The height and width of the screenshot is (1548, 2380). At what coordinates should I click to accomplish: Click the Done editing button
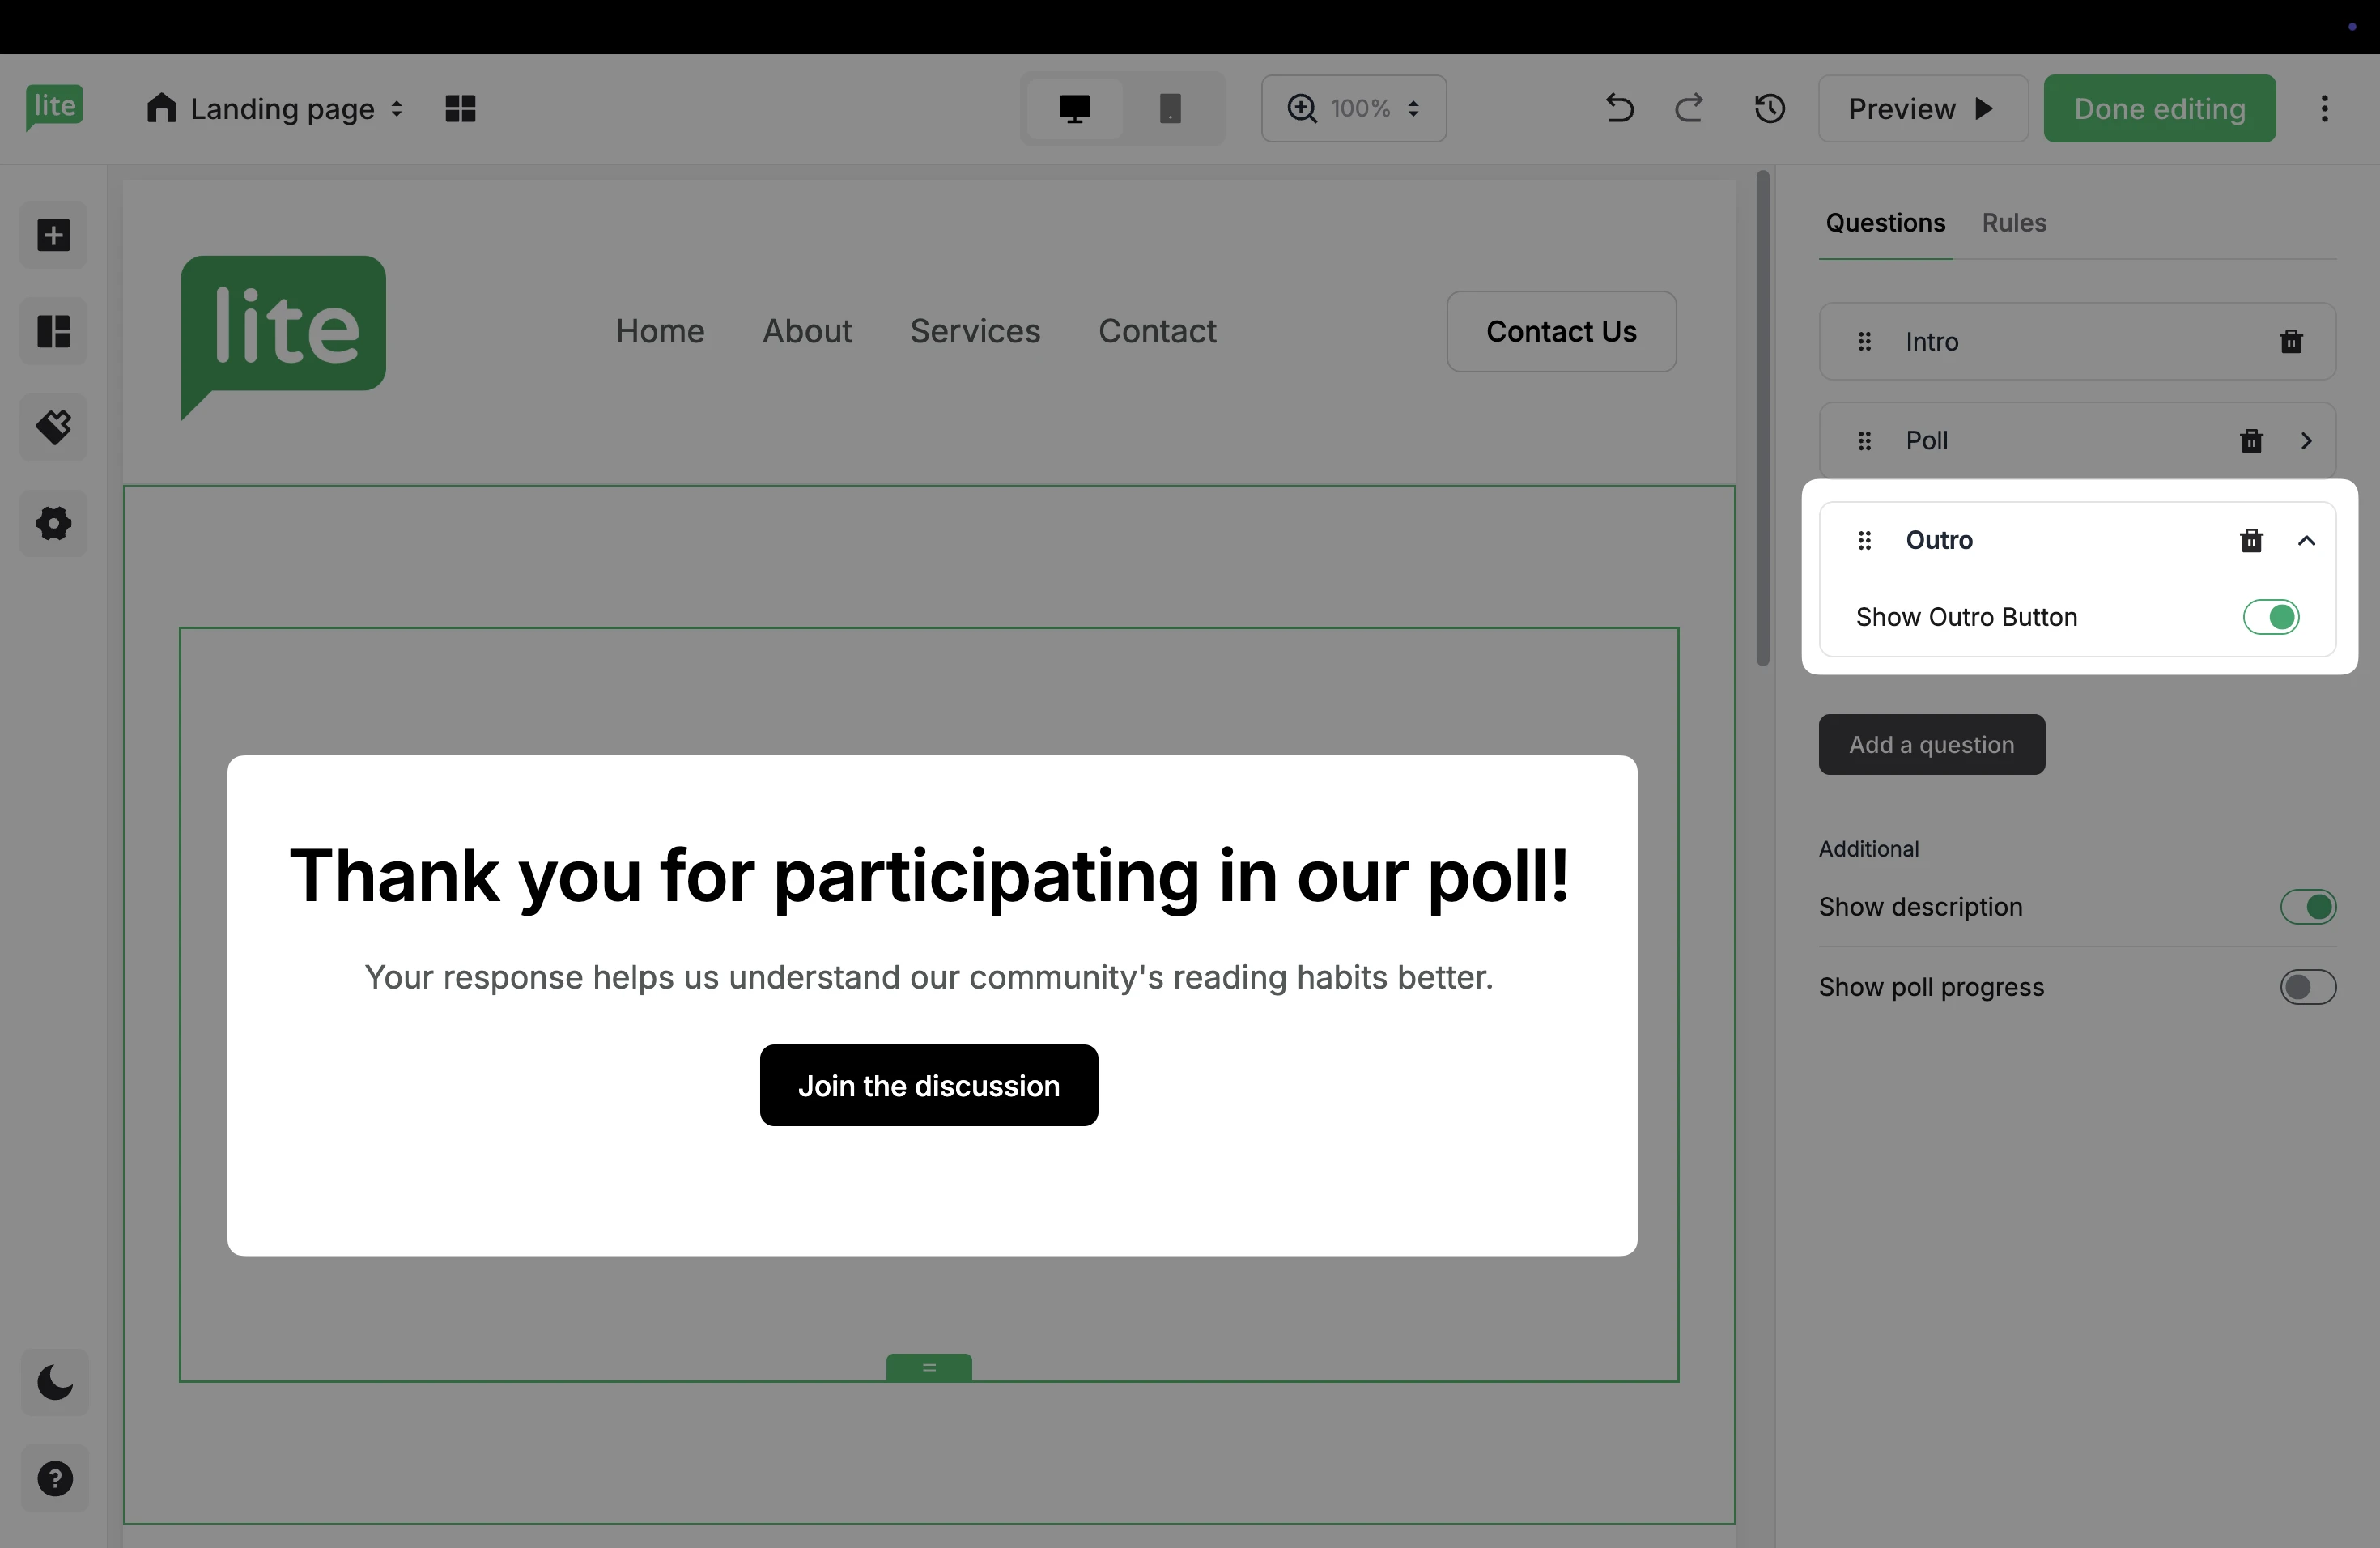(x=2159, y=108)
